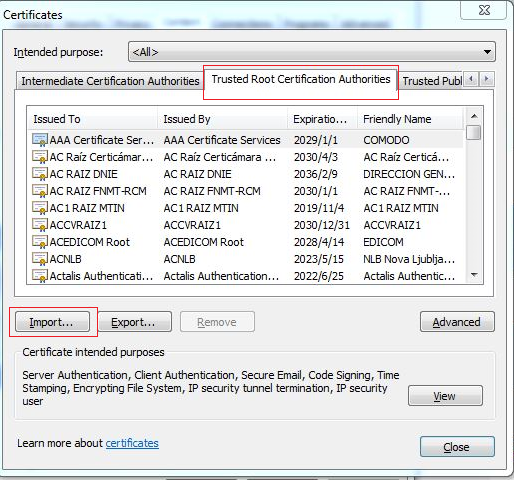Close the Certificates dialog via Close button

[457, 447]
